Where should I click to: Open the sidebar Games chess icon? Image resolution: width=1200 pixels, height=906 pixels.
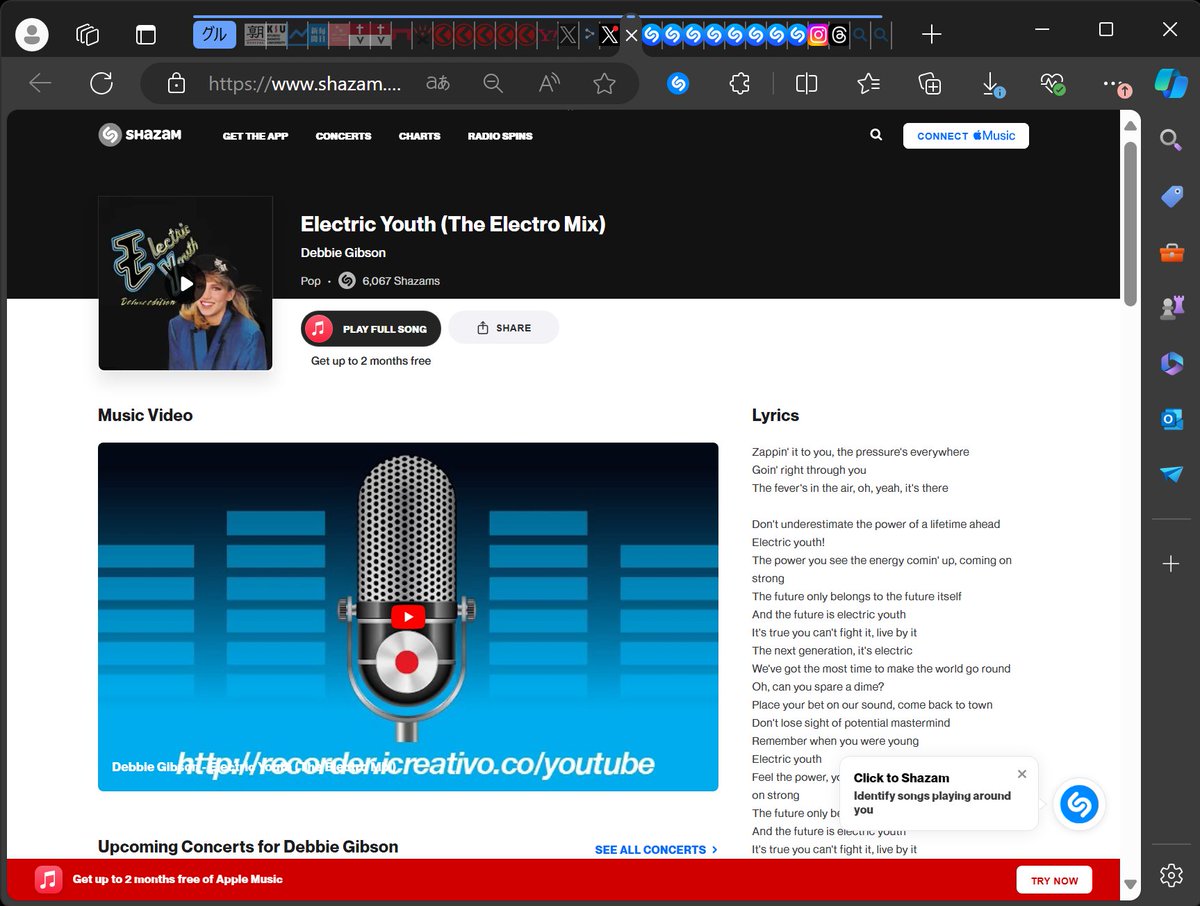1171,308
